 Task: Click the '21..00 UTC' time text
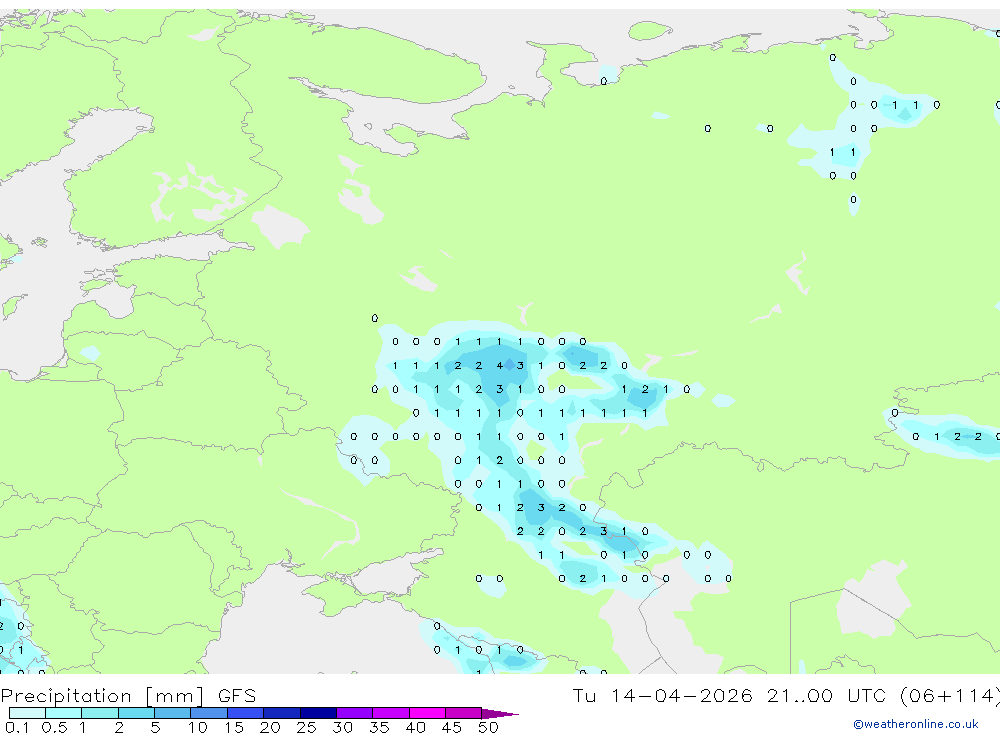click(x=827, y=695)
